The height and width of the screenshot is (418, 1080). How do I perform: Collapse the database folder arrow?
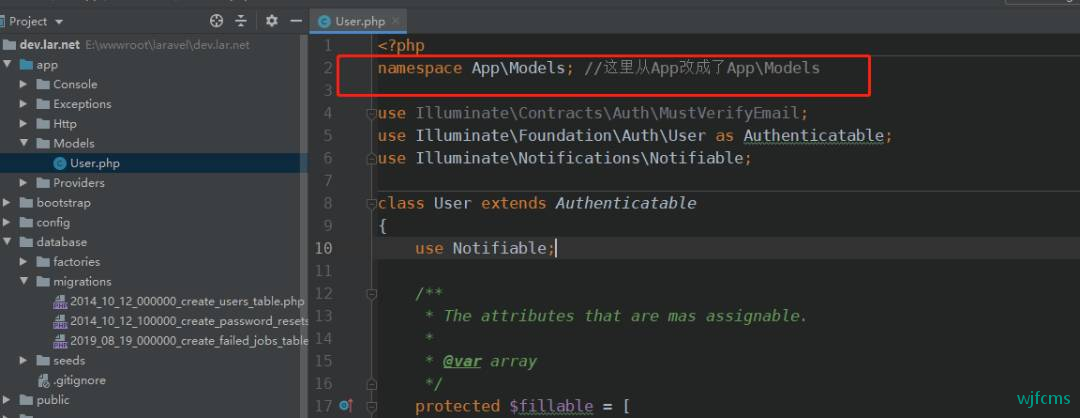7,242
